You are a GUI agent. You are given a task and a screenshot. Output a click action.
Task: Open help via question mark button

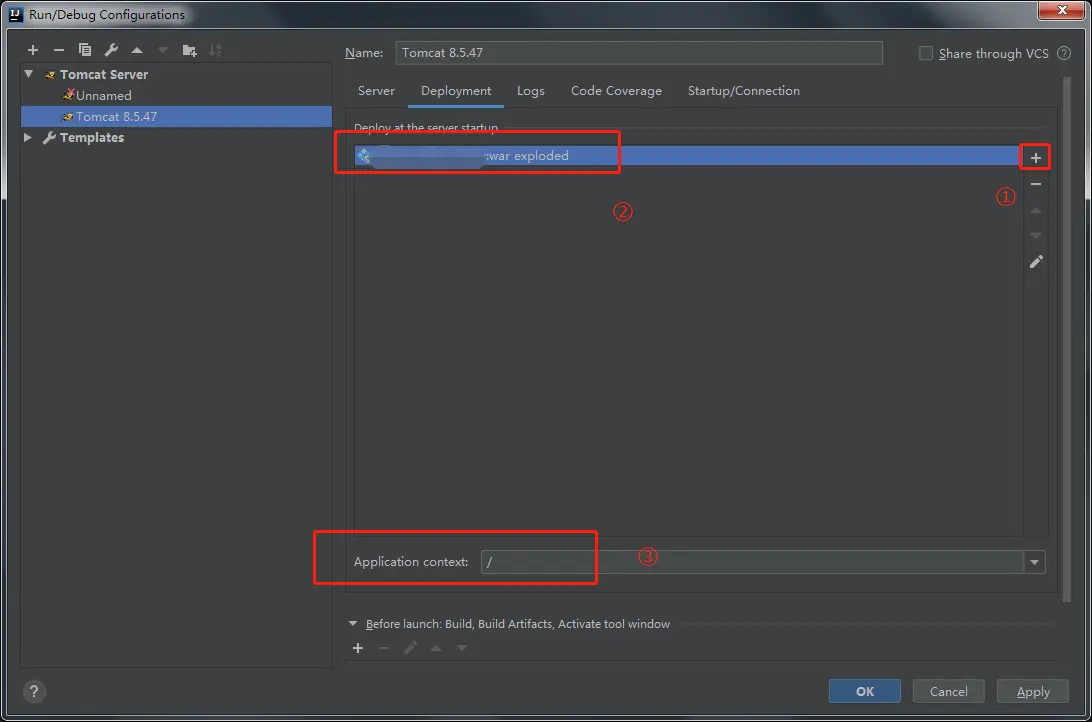click(34, 691)
